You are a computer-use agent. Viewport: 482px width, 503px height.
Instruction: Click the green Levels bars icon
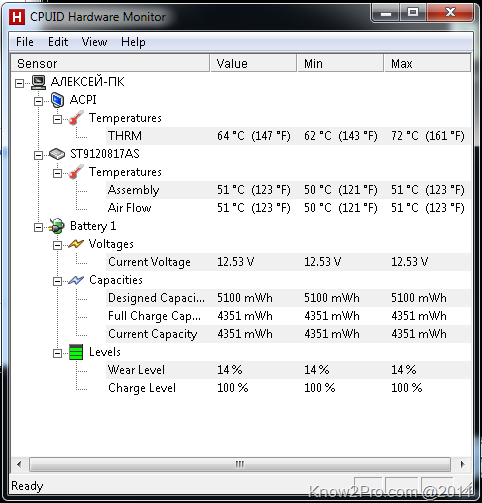tap(76, 352)
